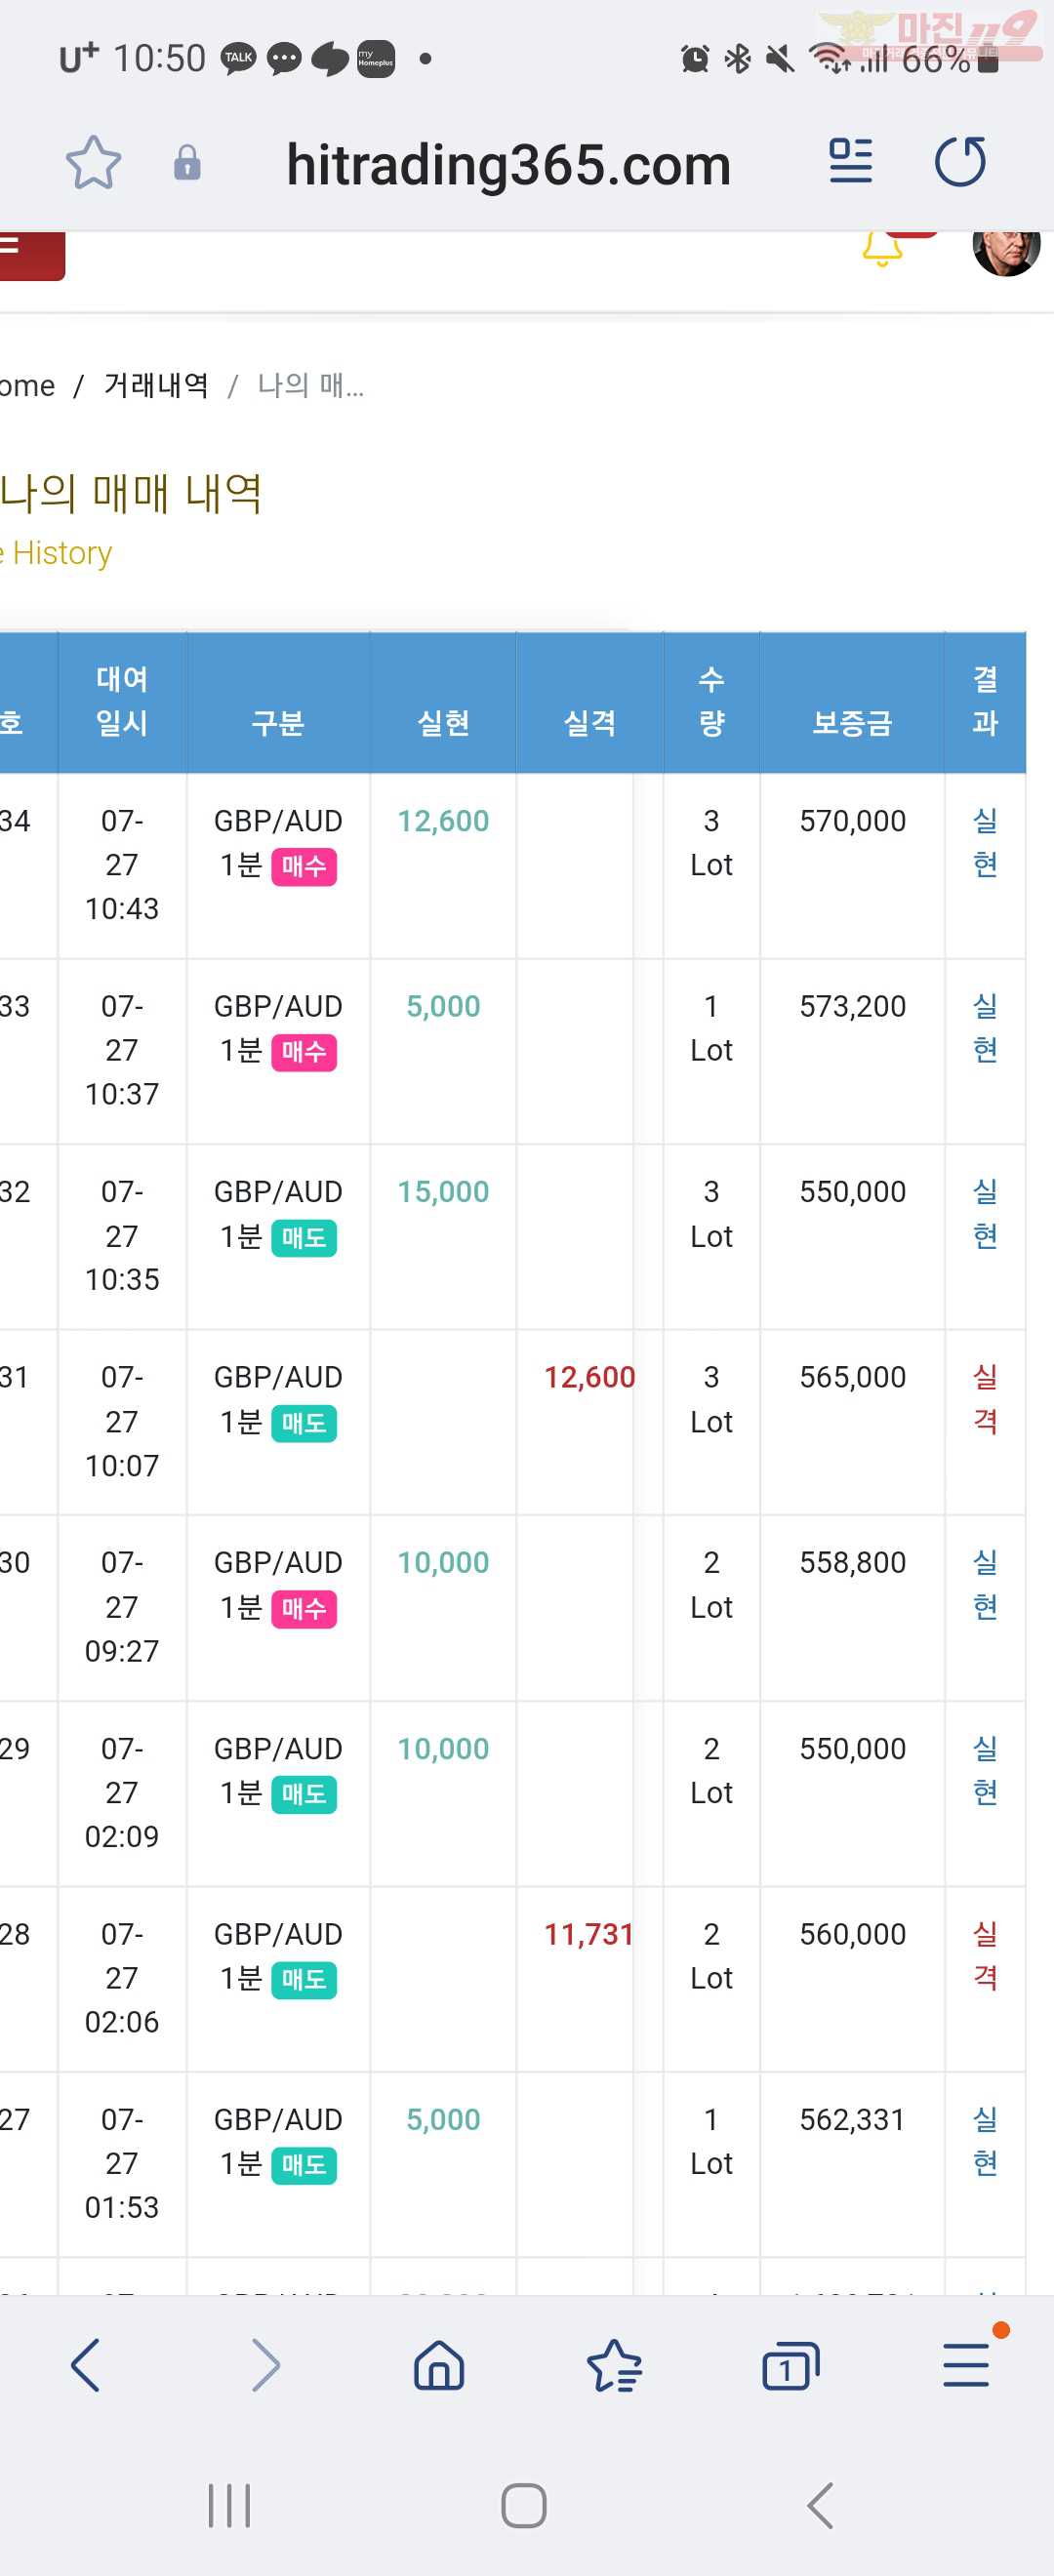Tap the 매도 badge on the 10:35 trade

304,1238
